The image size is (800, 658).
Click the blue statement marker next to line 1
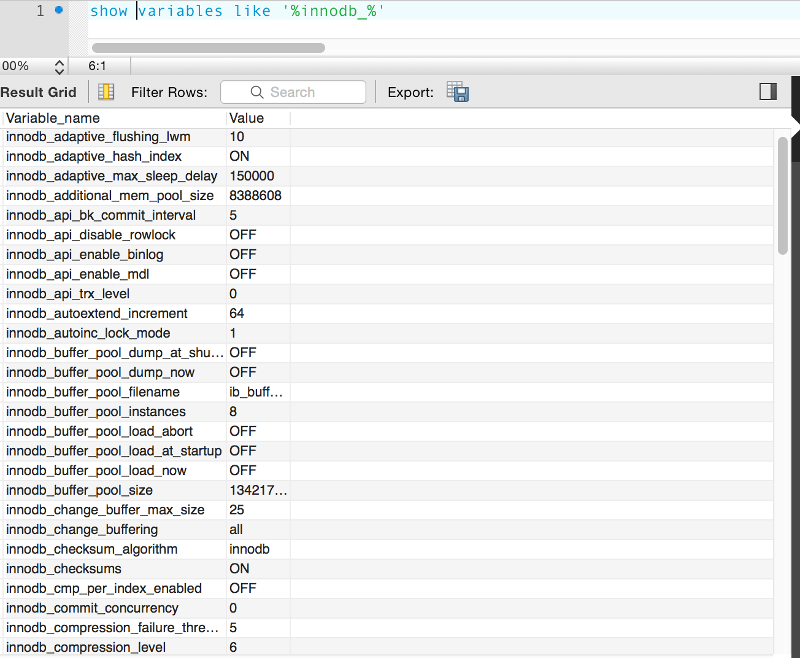[60, 11]
